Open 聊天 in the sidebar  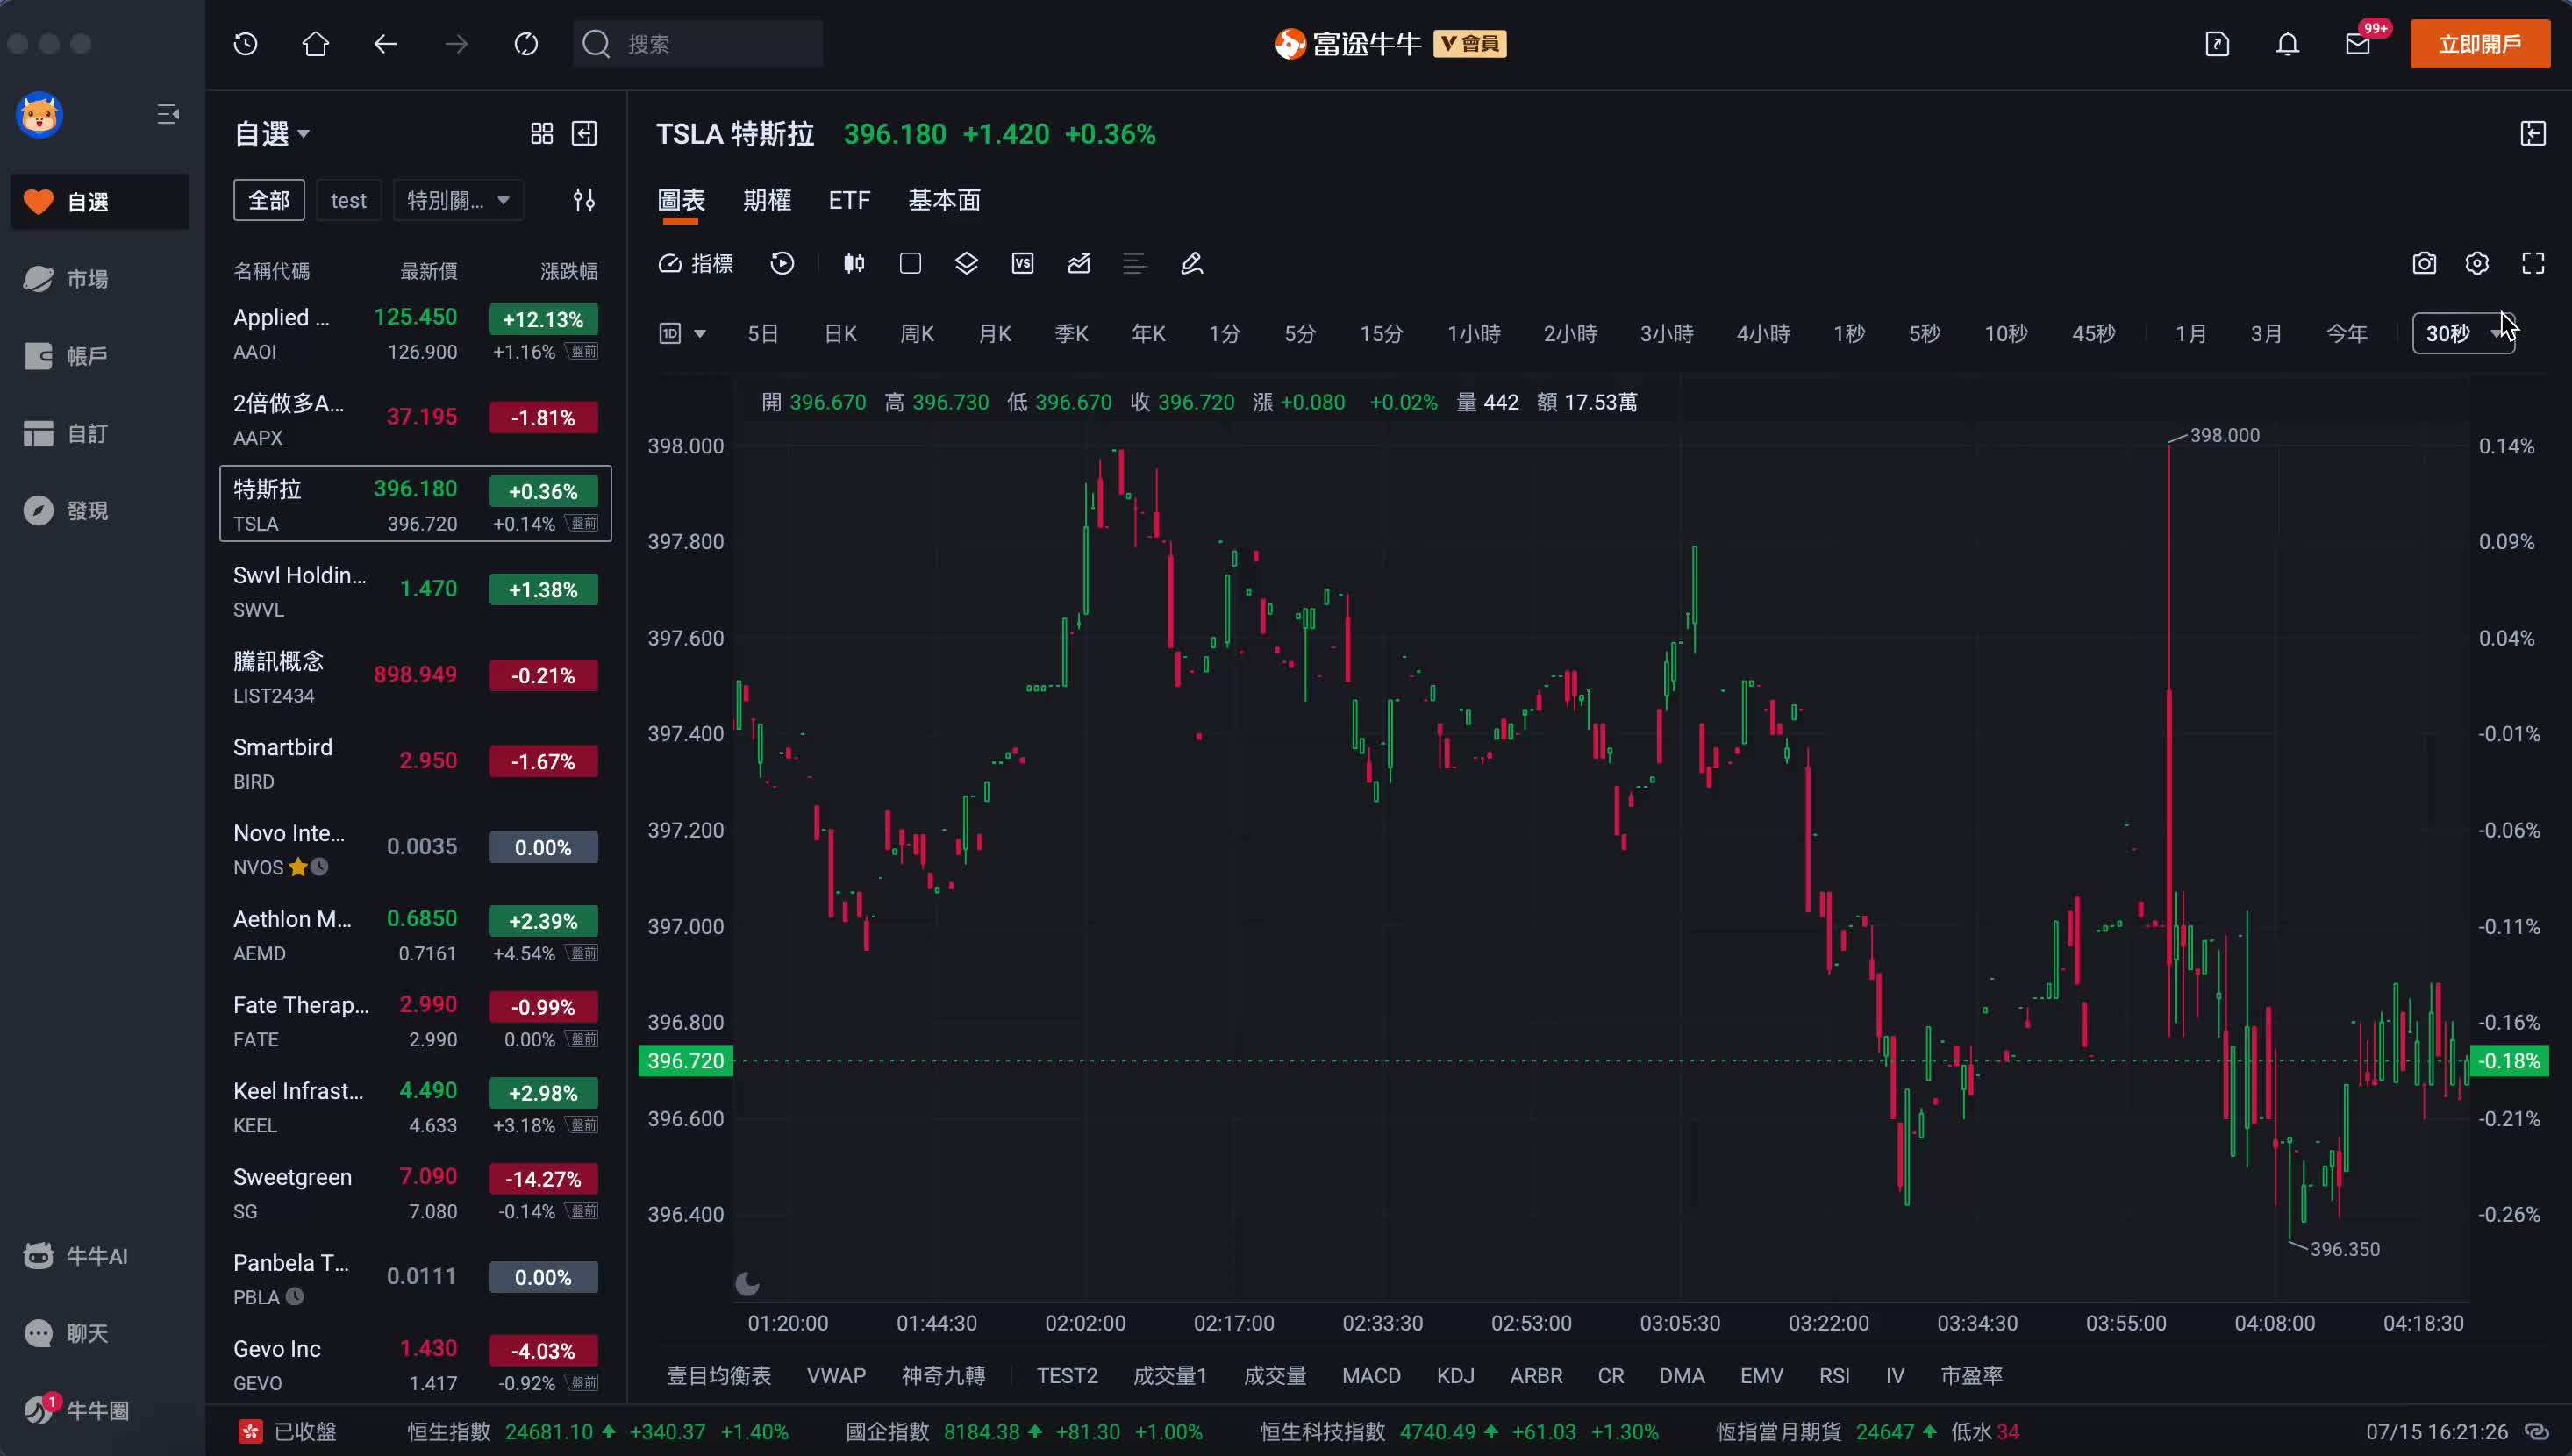click(x=100, y=1333)
